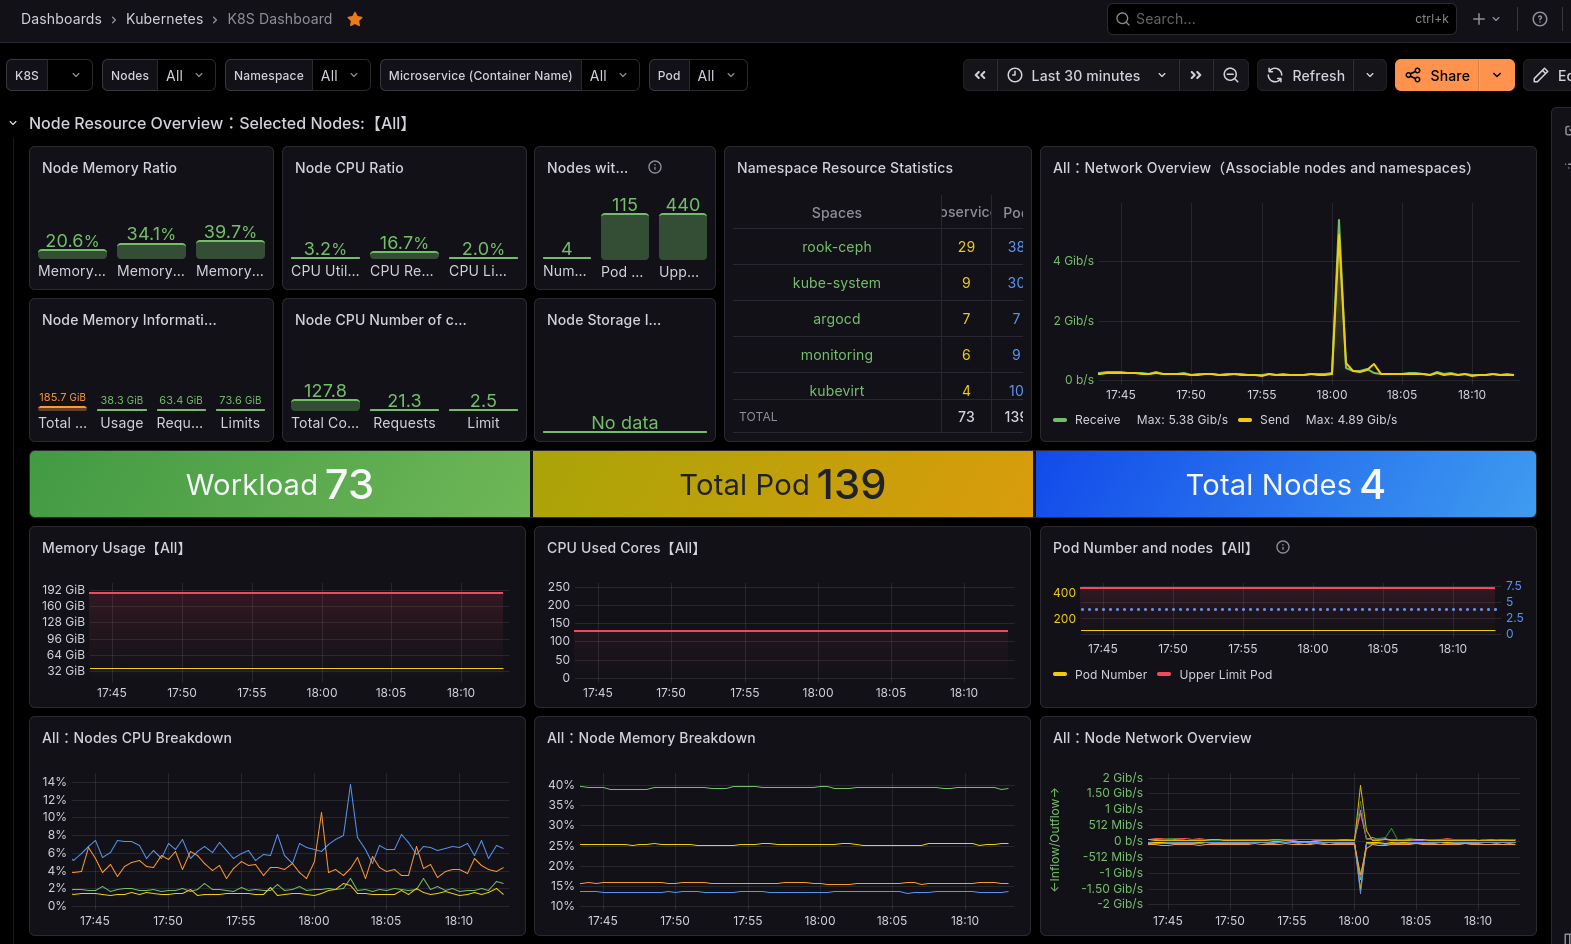Open the kube-system namespace link
This screenshot has height=944, width=1571.
click(x=836, y=283)
